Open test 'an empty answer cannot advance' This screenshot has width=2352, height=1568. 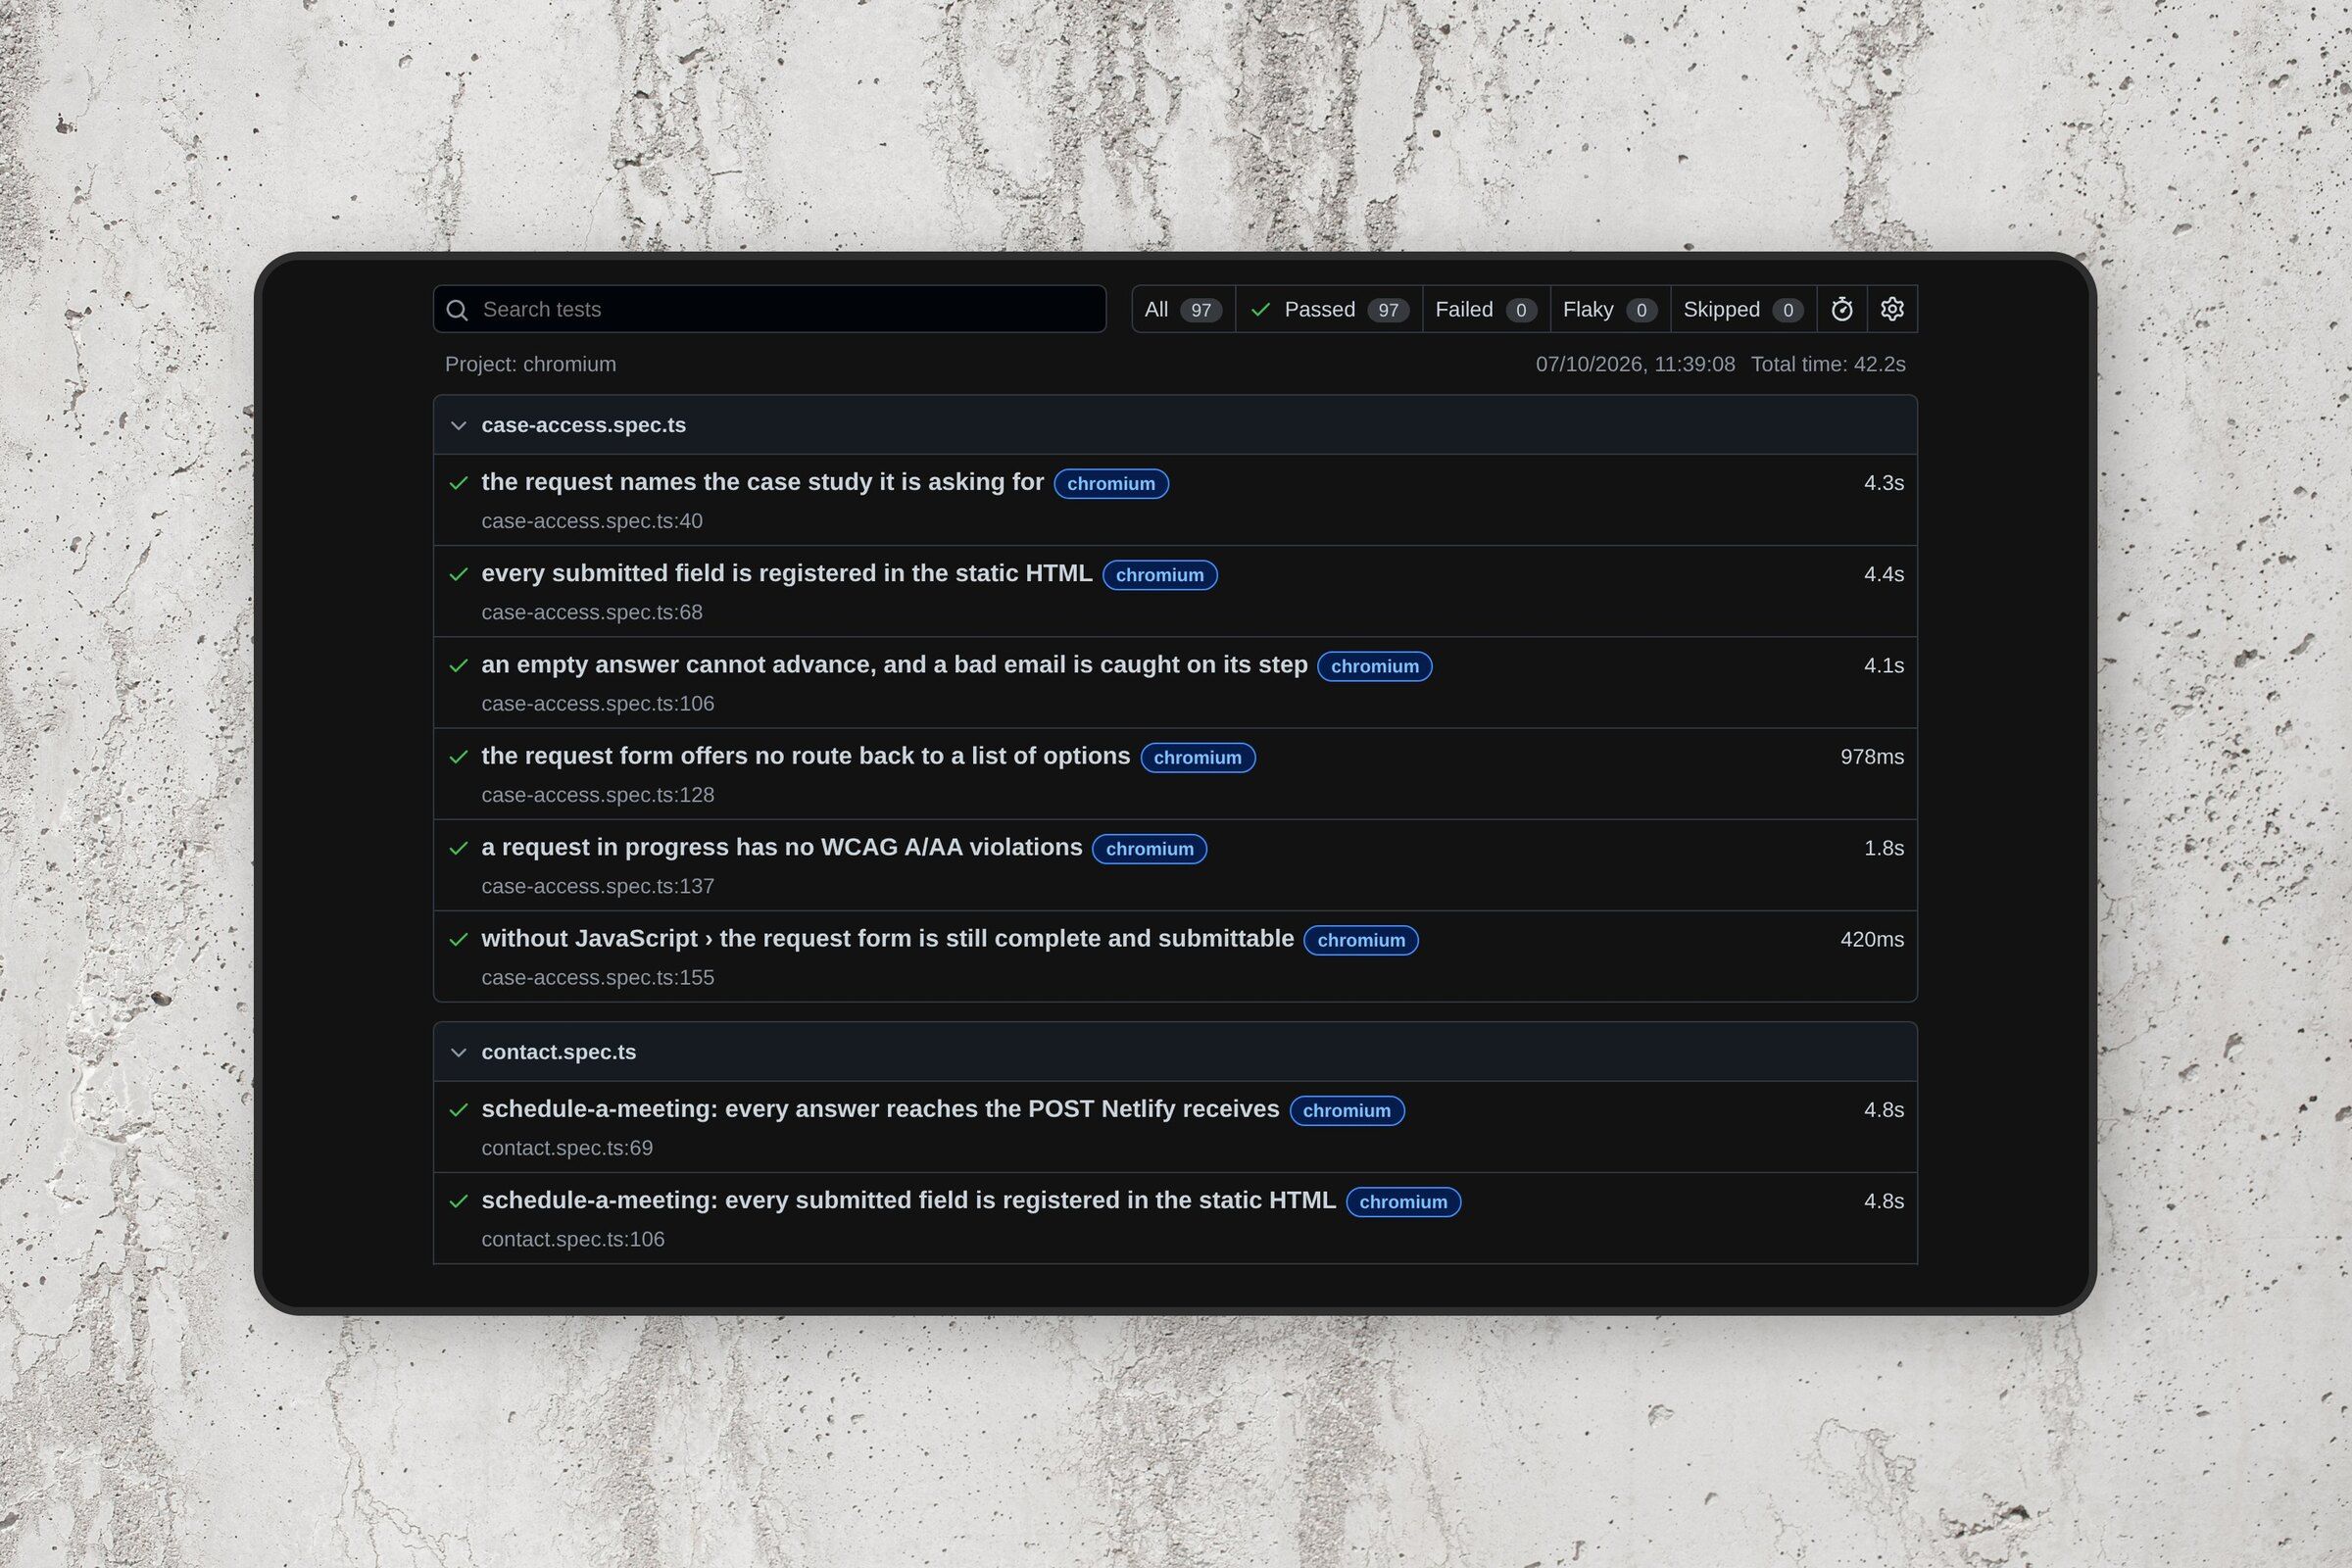point(894,665)
